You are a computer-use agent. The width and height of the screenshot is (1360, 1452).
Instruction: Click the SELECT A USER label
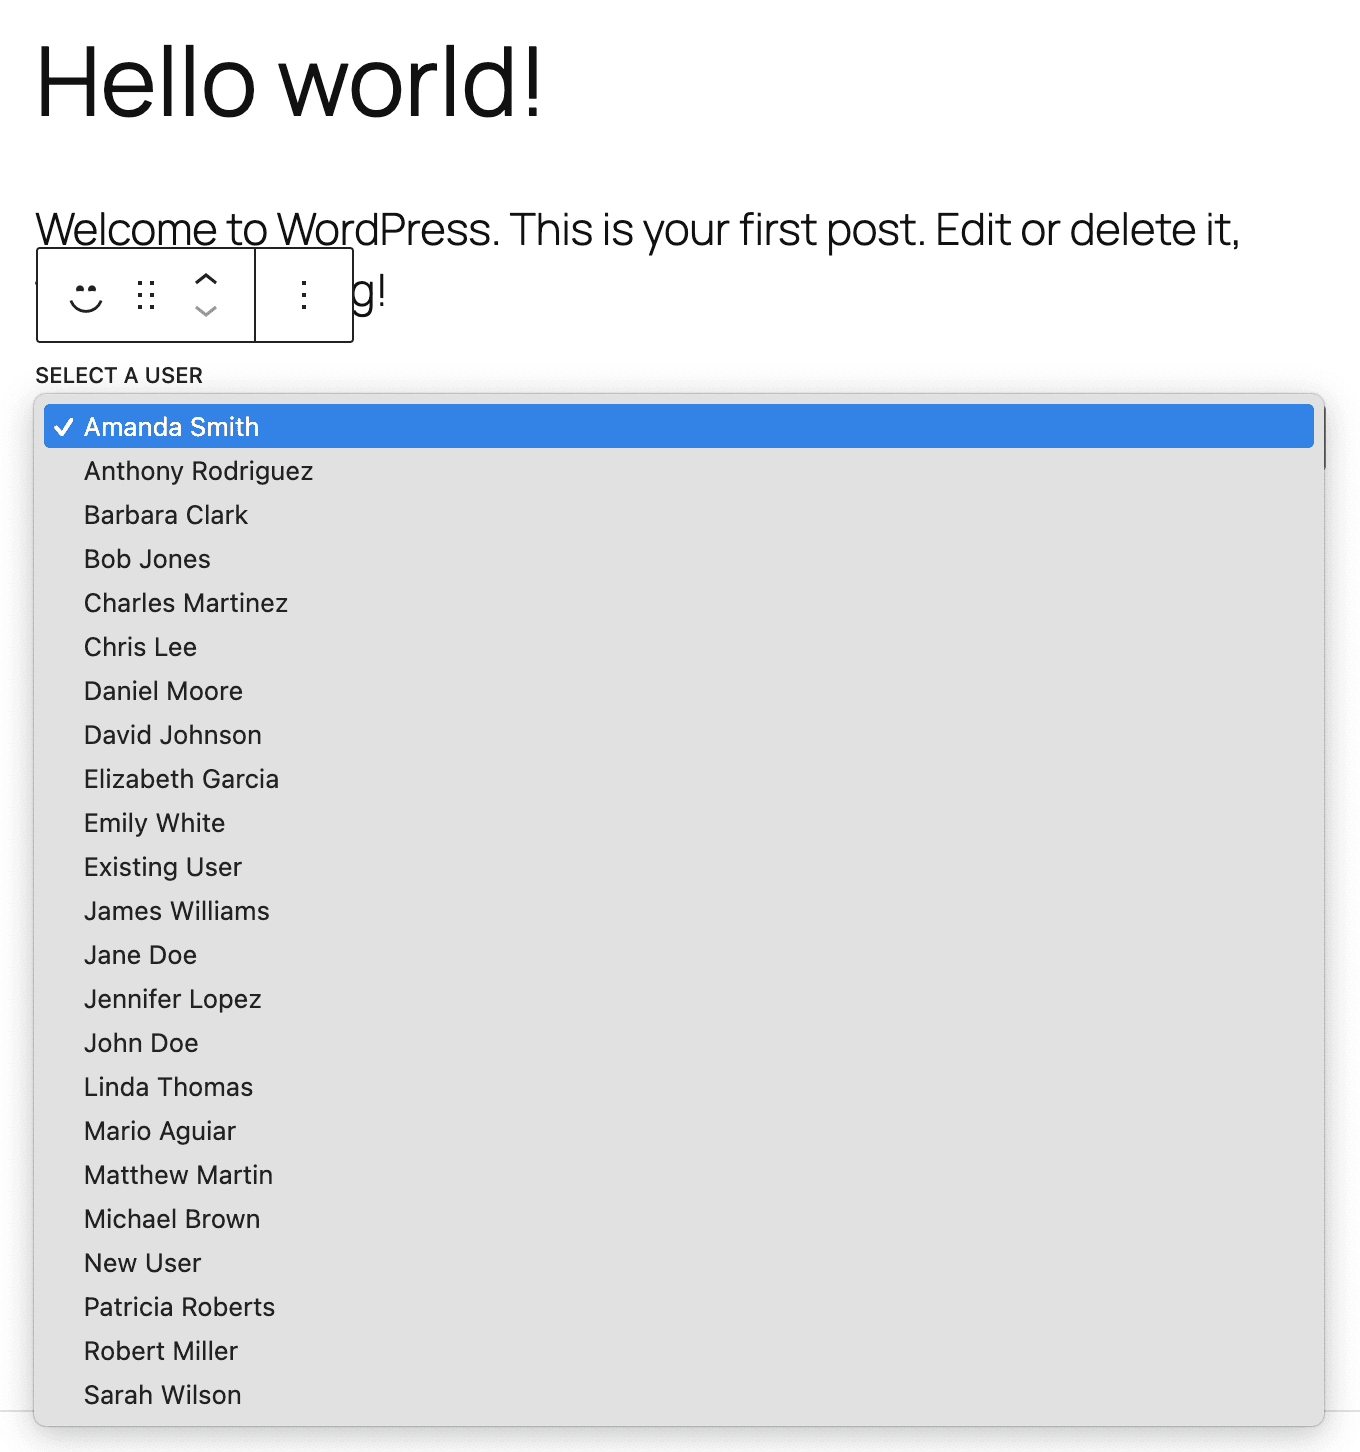click(120, 375)
